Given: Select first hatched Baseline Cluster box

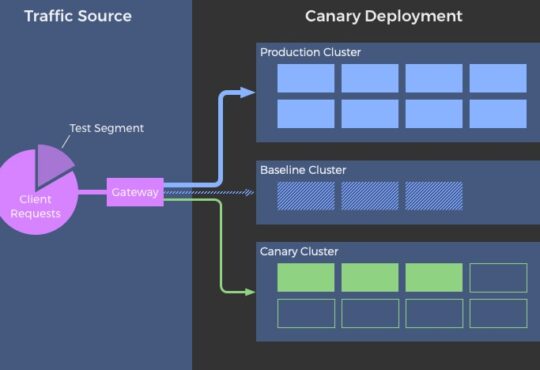Looking at the screenshot, I should click(x=306, y=196).
